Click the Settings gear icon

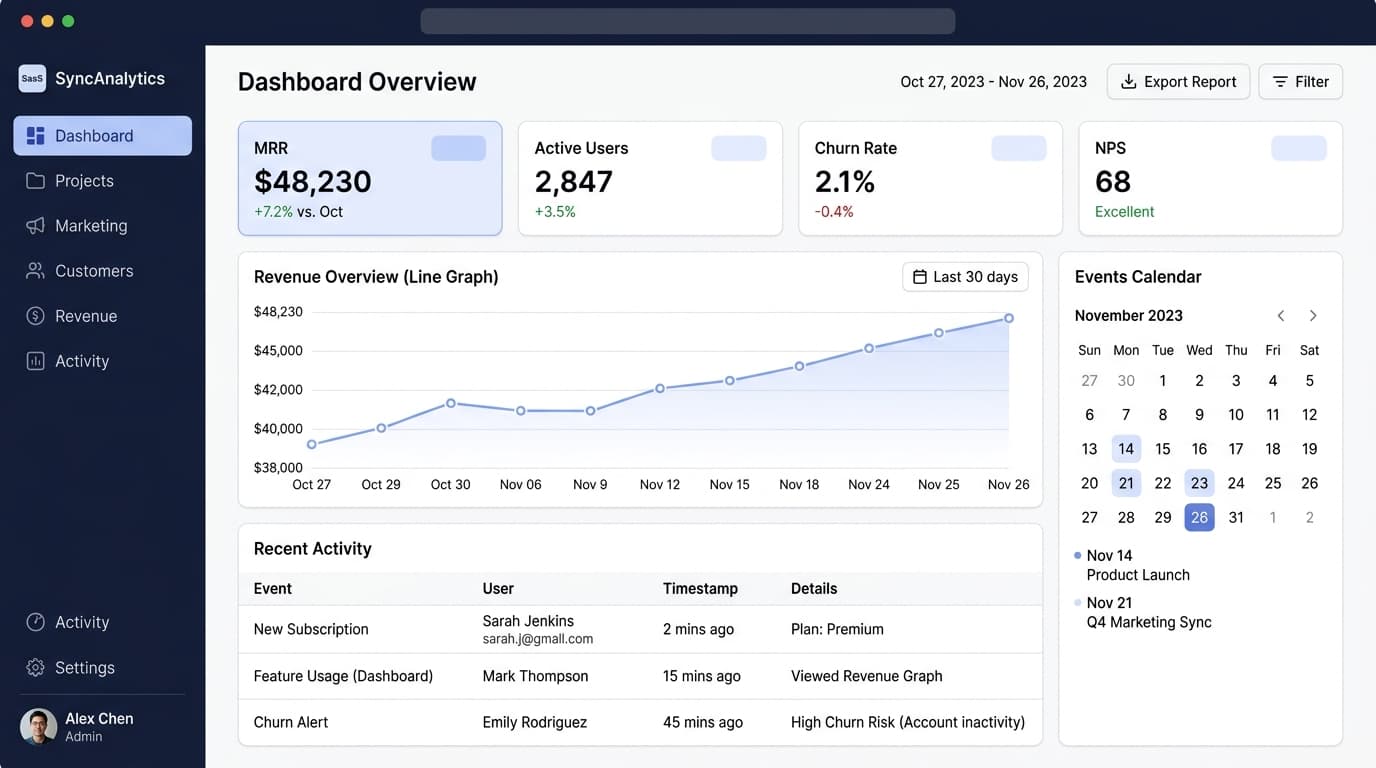35,667
